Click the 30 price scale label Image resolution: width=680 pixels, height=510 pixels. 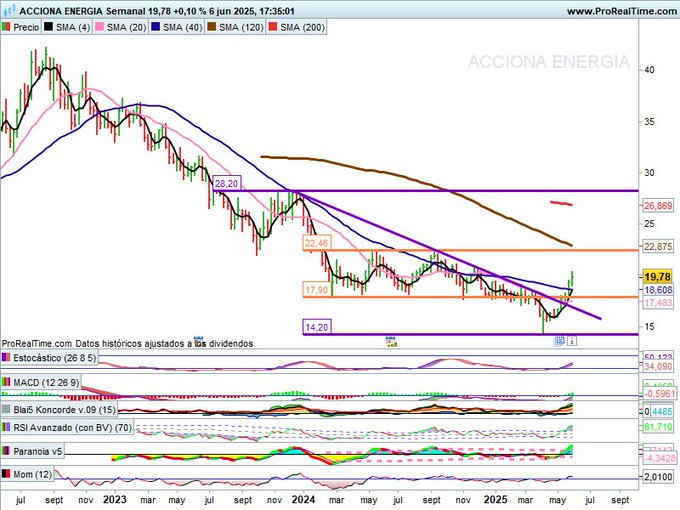click(649, 173)
